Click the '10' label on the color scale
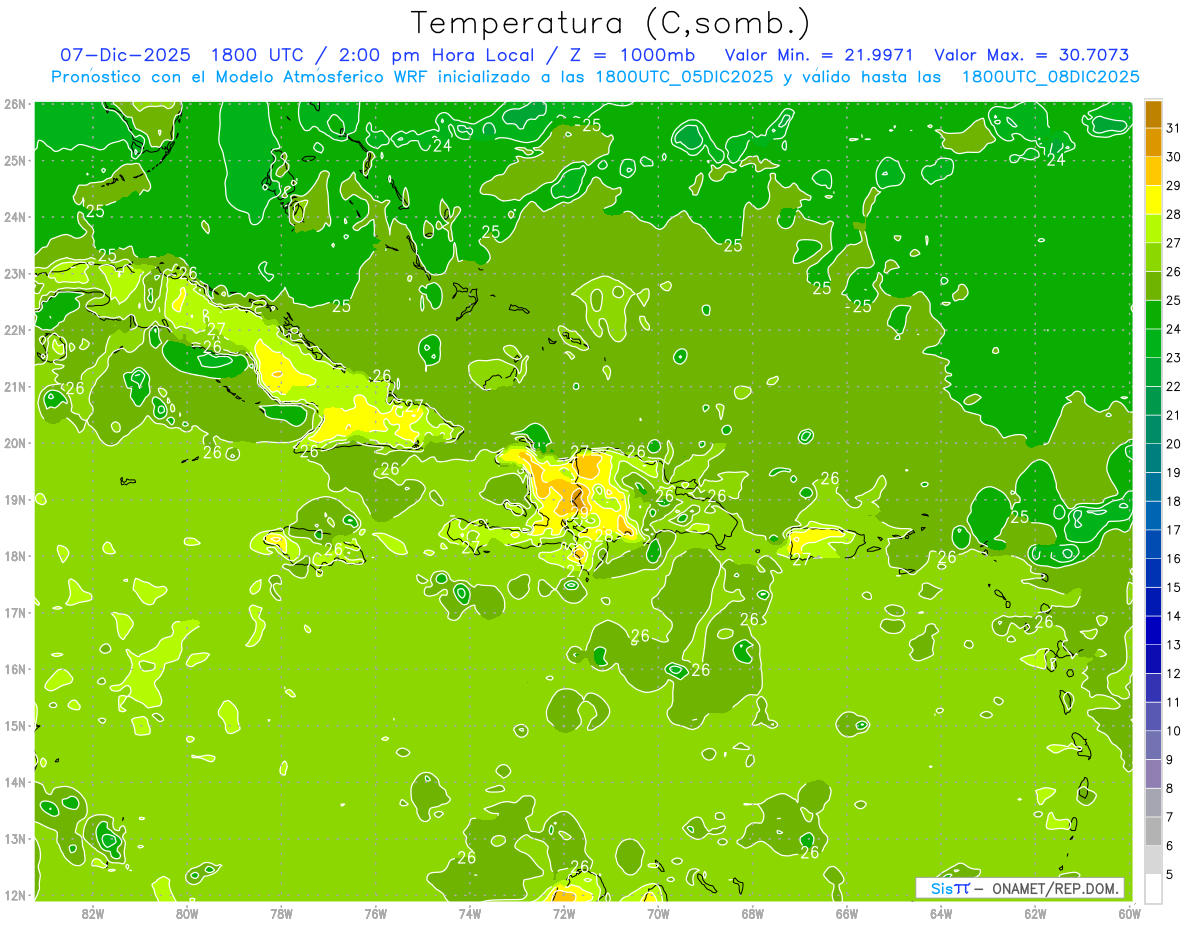 click(1174, 731)
